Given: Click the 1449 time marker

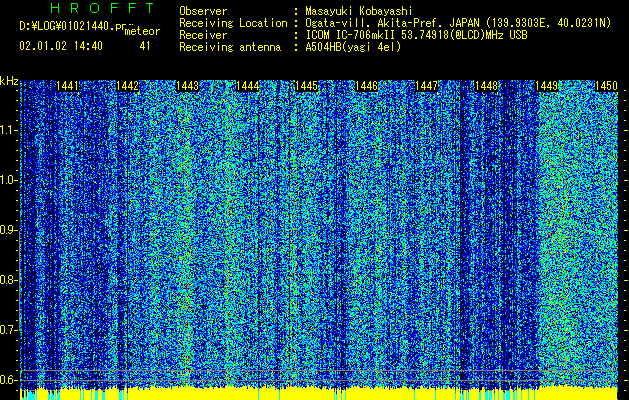Looking at the screenshot, I should click(546, 86).
